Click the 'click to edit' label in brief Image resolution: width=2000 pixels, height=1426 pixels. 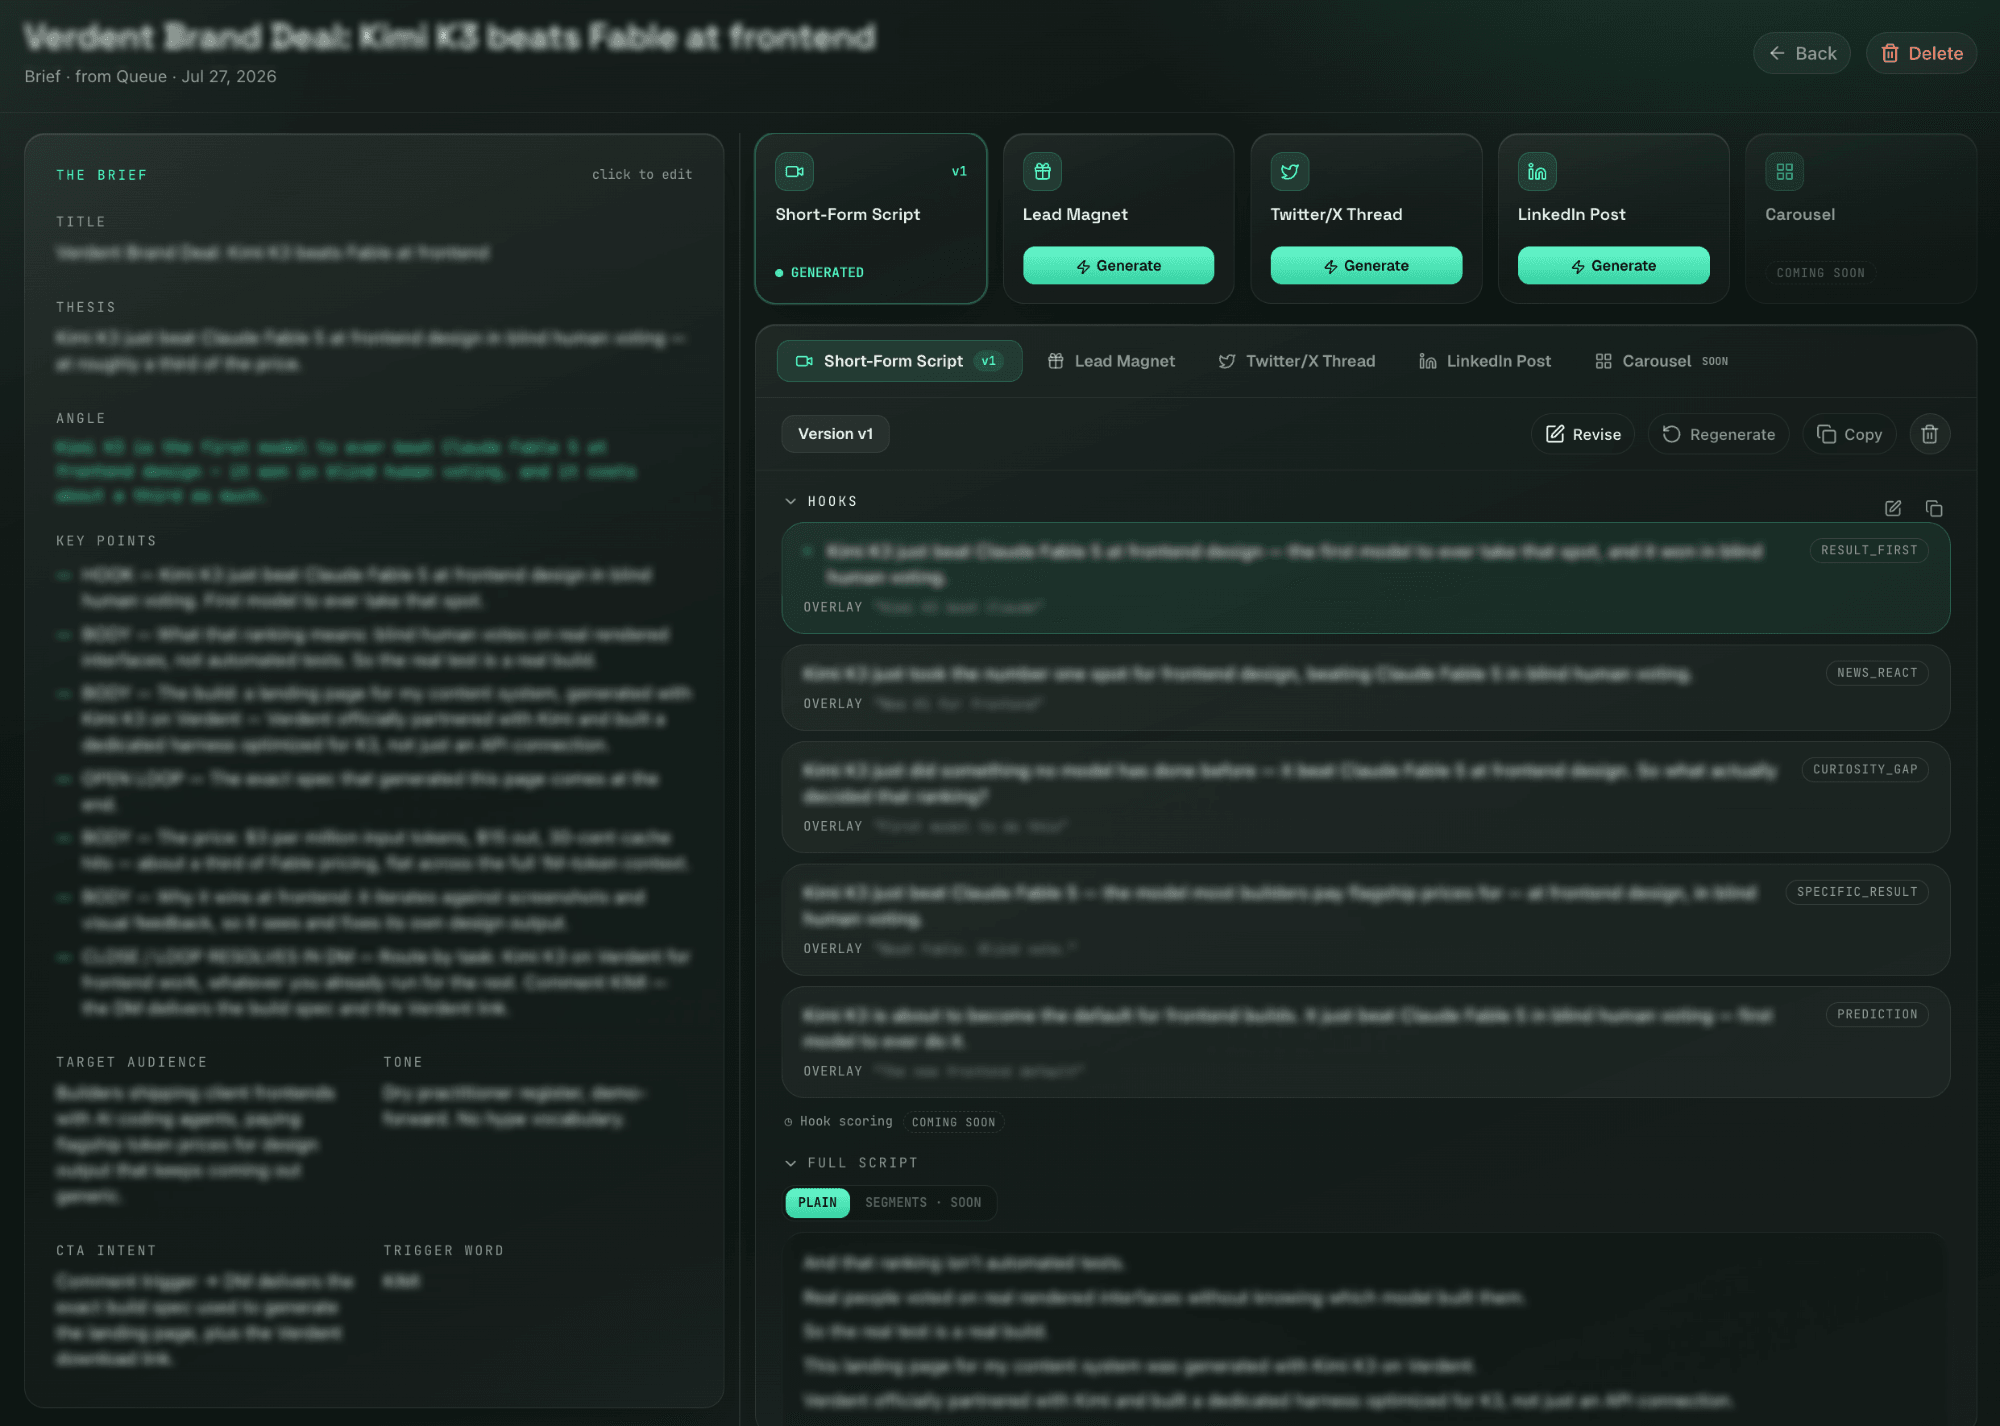click(x=642, y=174)
